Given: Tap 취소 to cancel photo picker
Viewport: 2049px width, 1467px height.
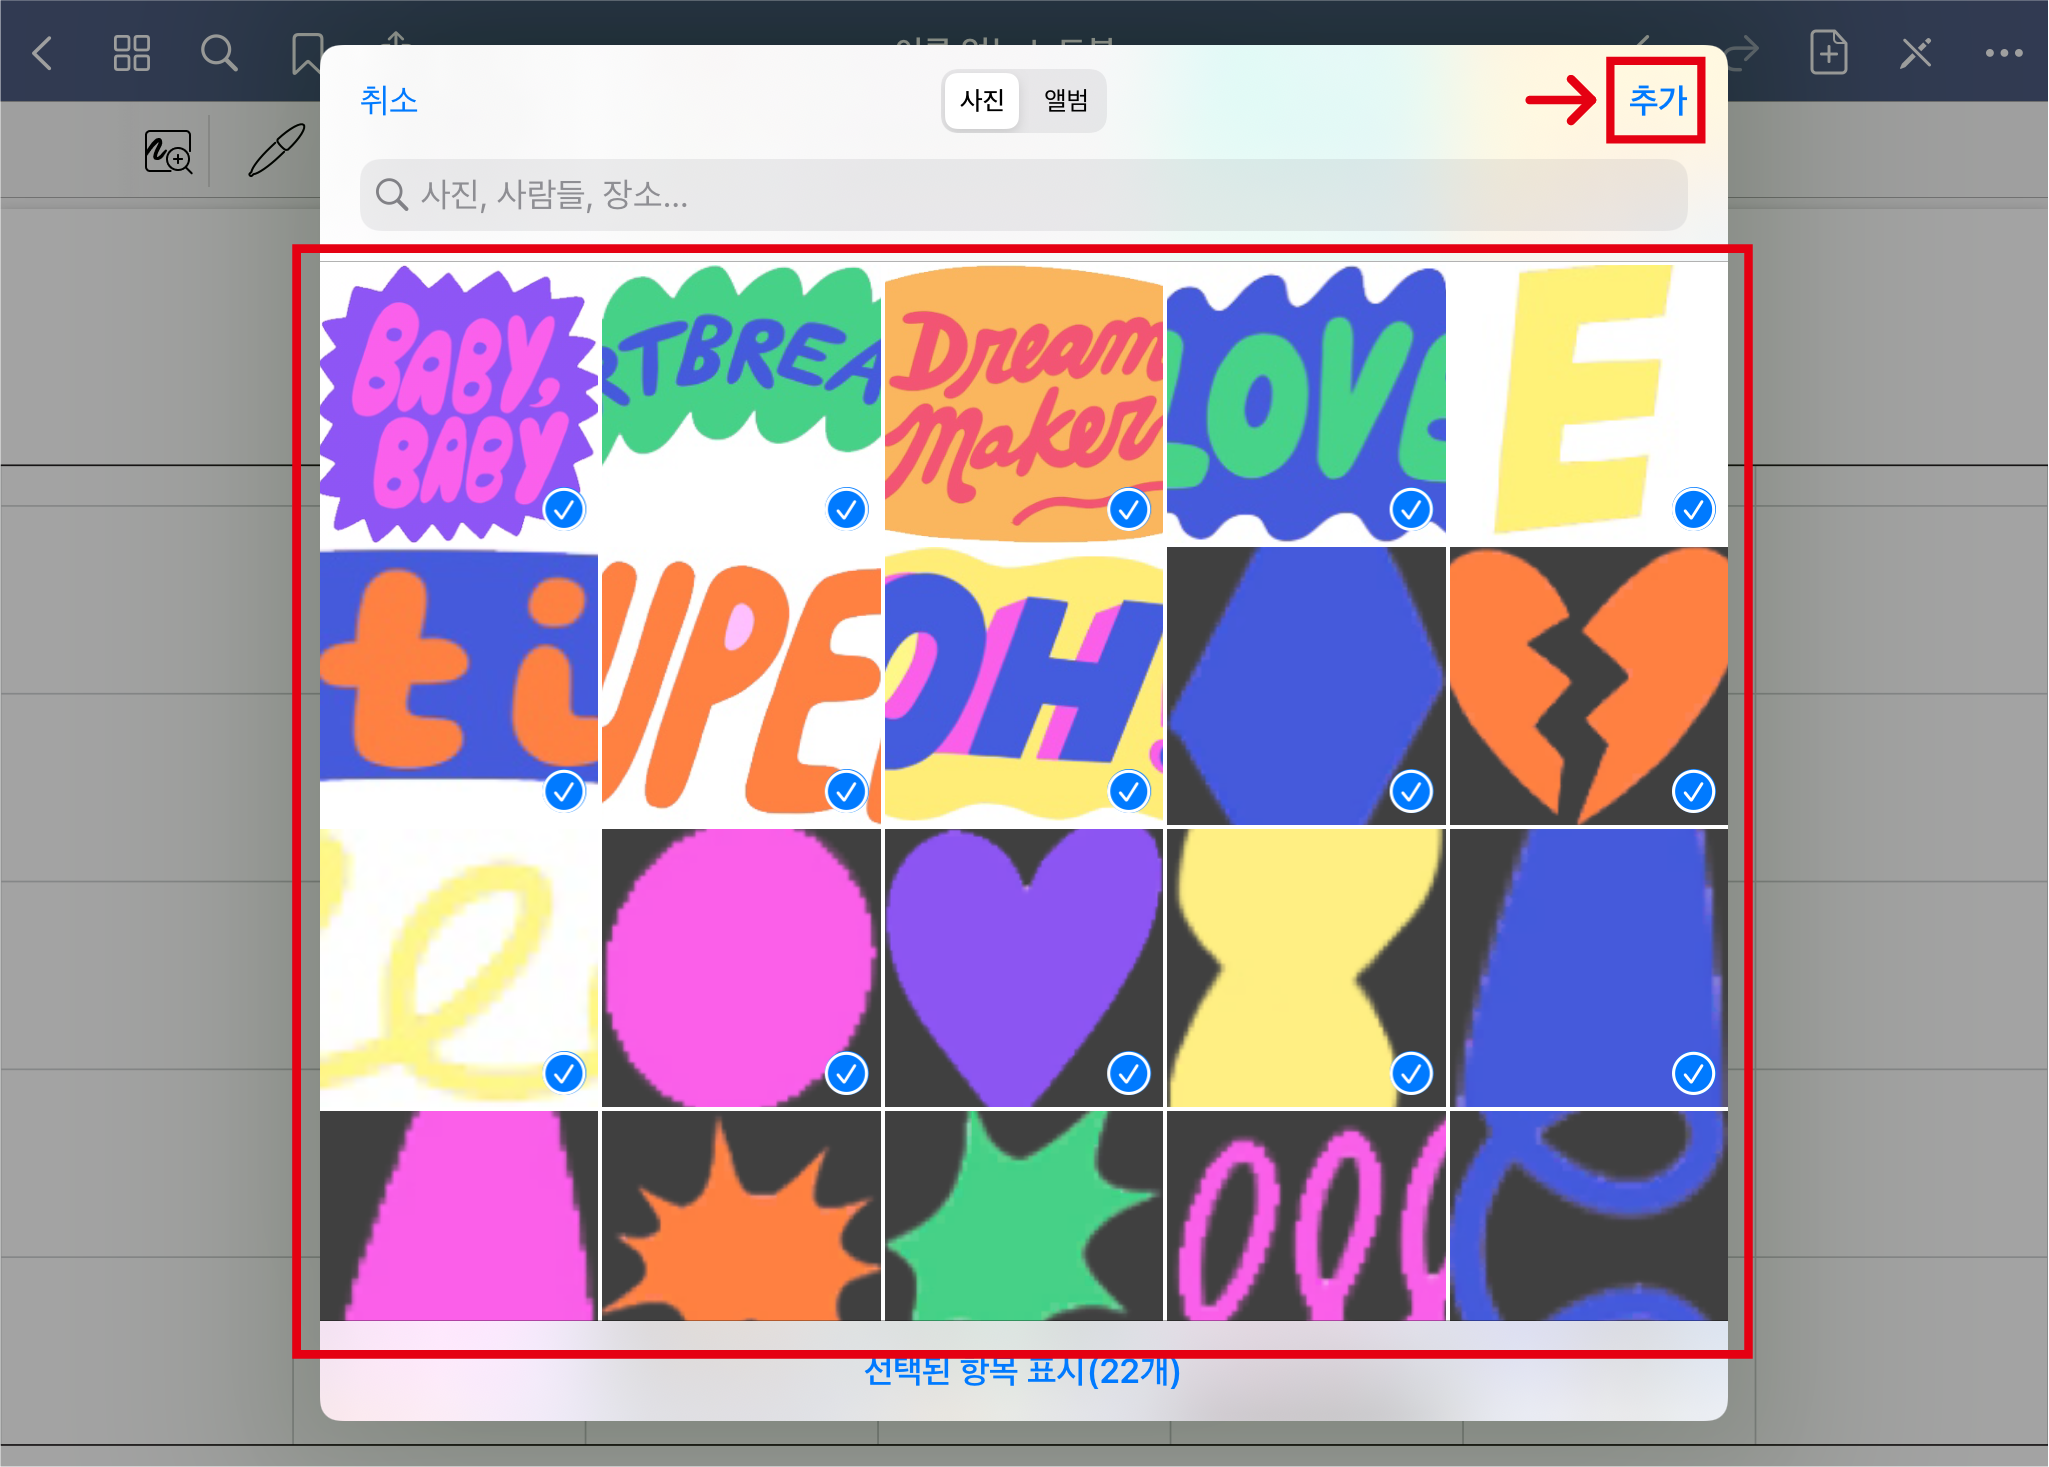Looking at the screenshot, I should tap(389, 100).
